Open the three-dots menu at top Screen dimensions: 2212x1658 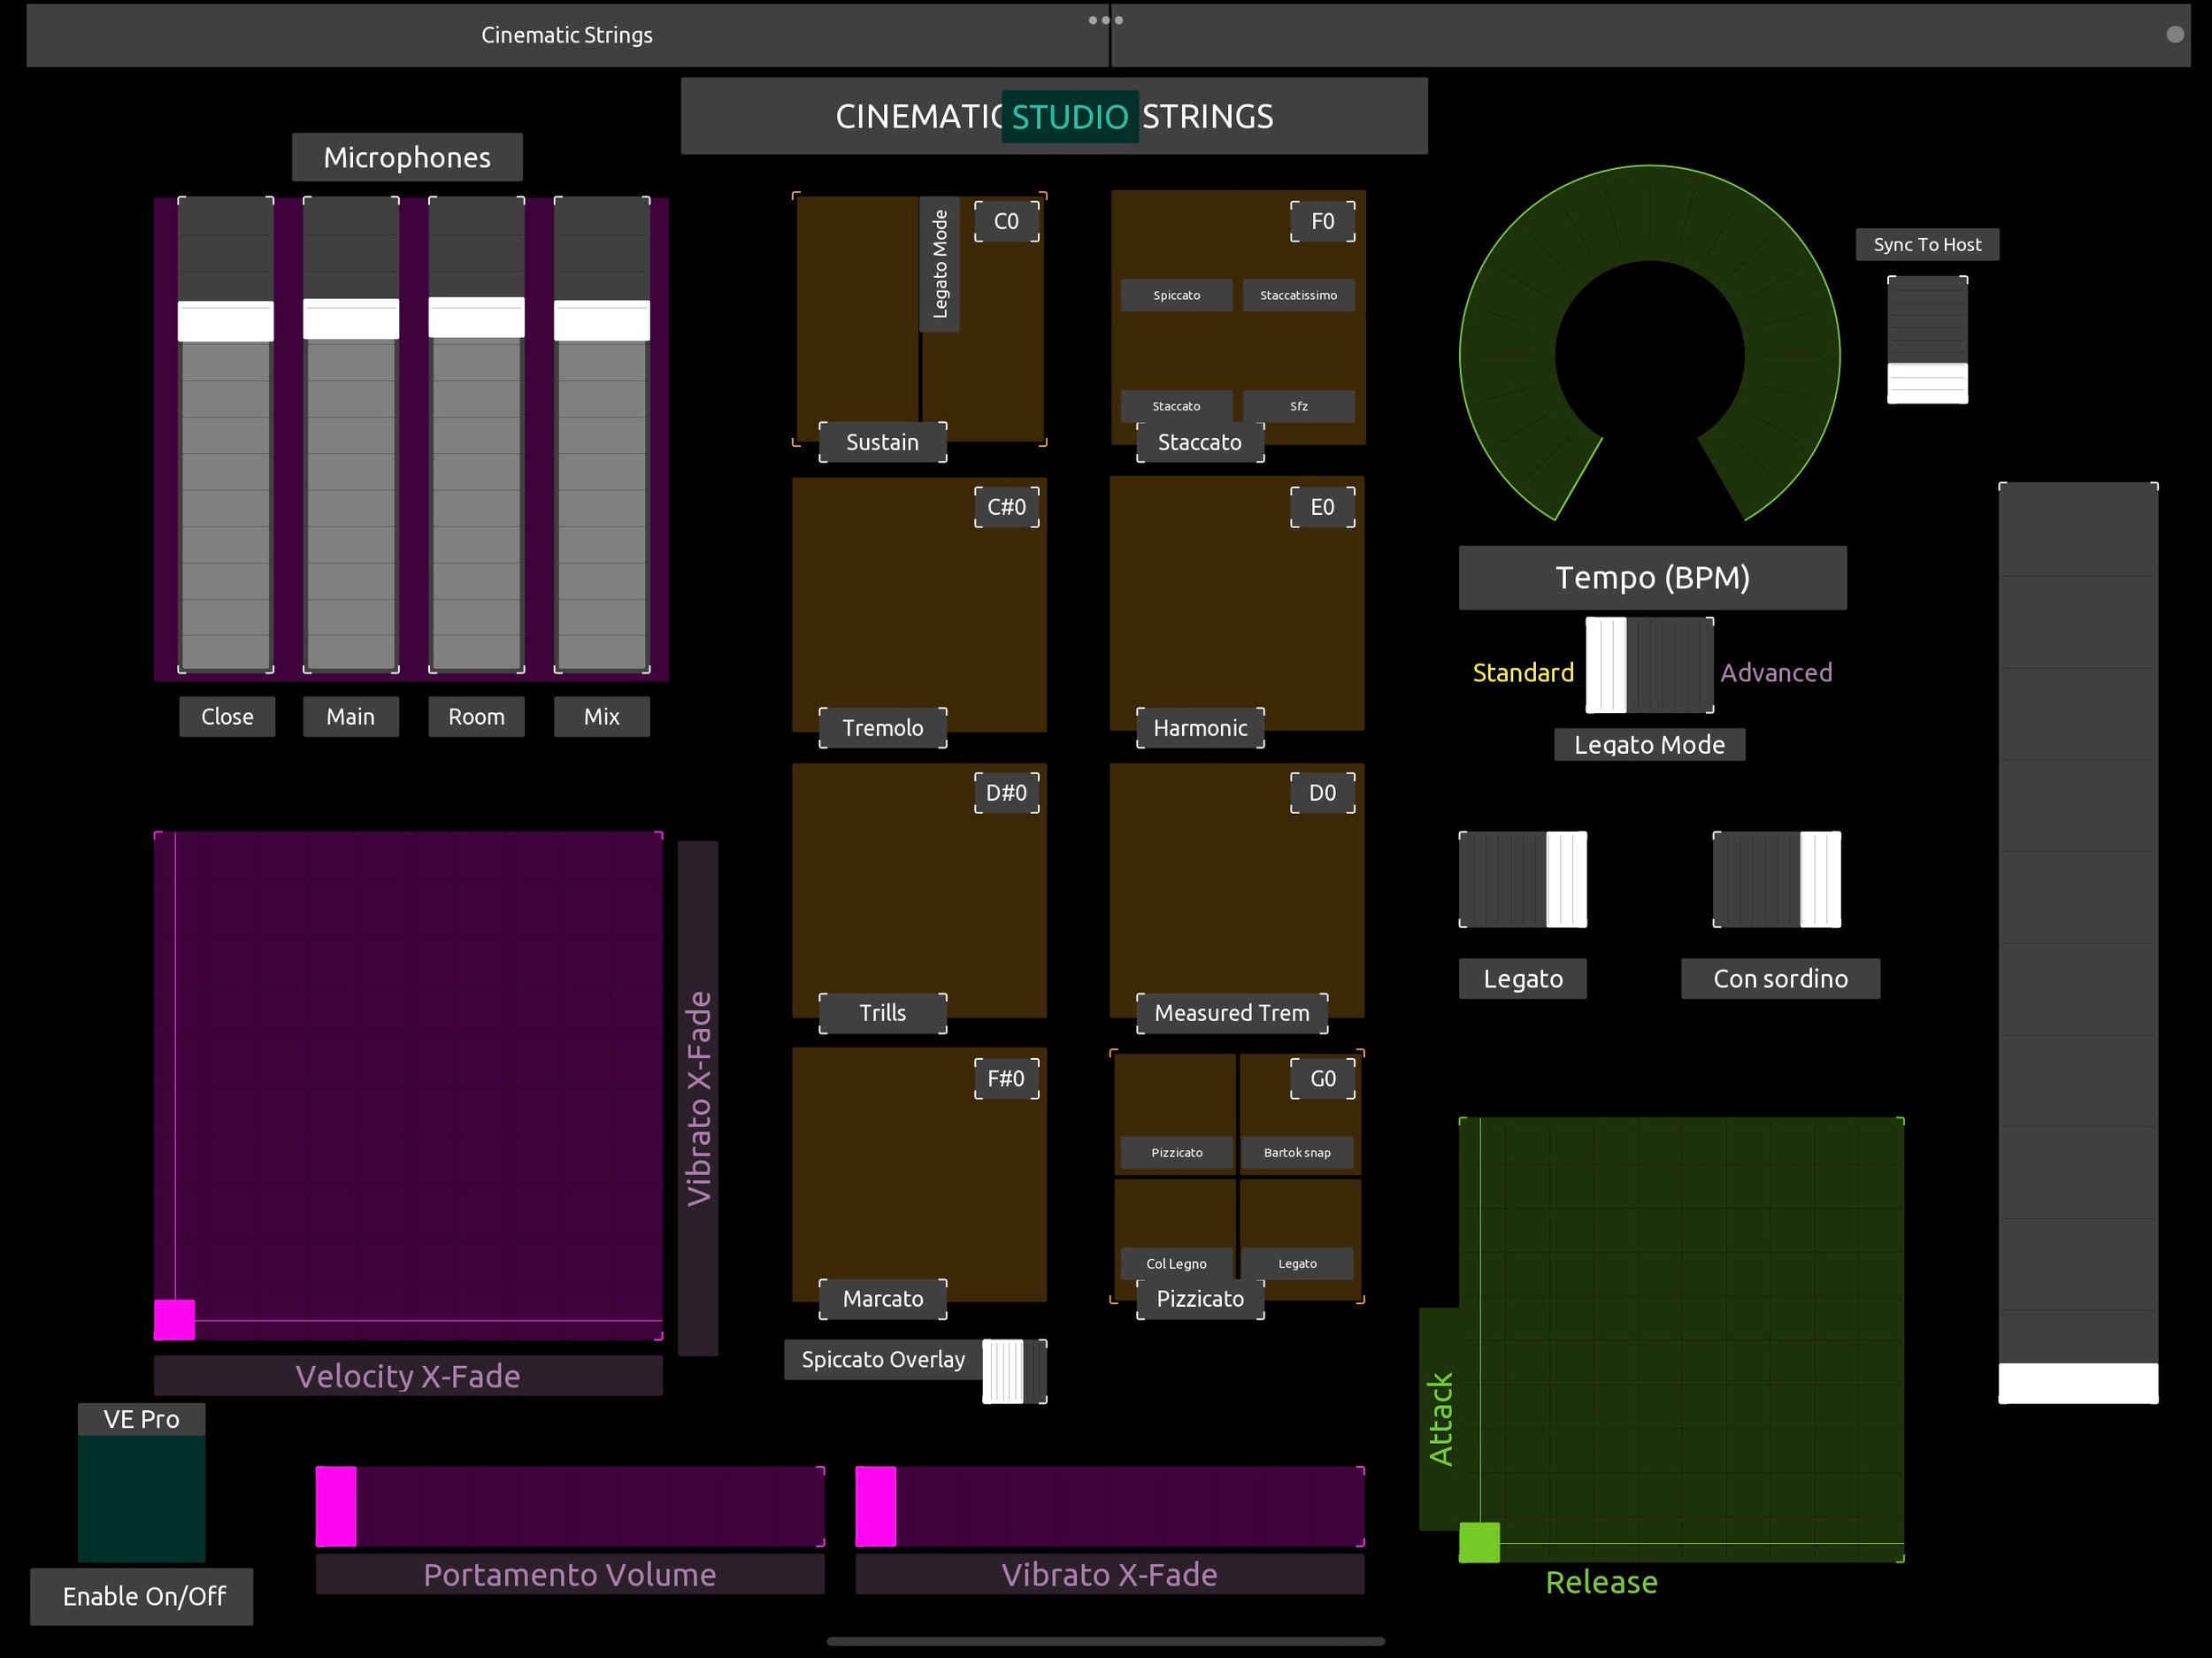coord(1105,20)
